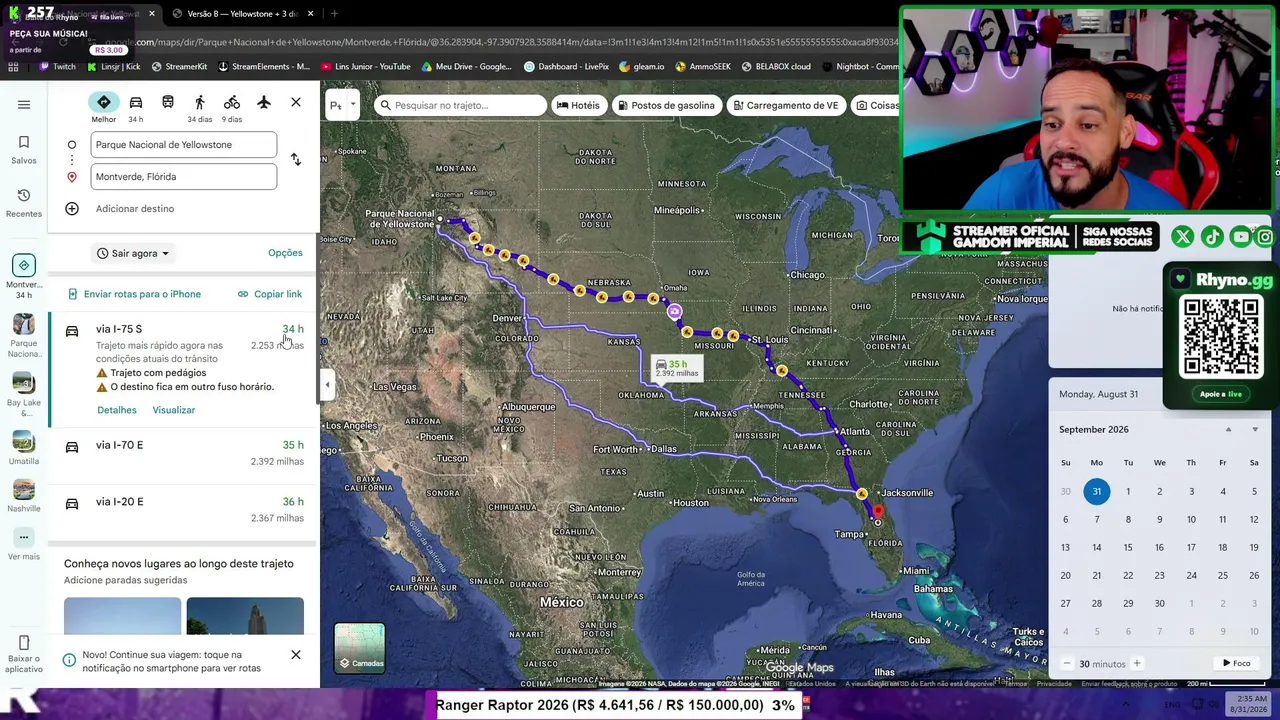This screenshot has height=720, width=1280.
Task: Send routes to iPhone
Action: [134, 294]
